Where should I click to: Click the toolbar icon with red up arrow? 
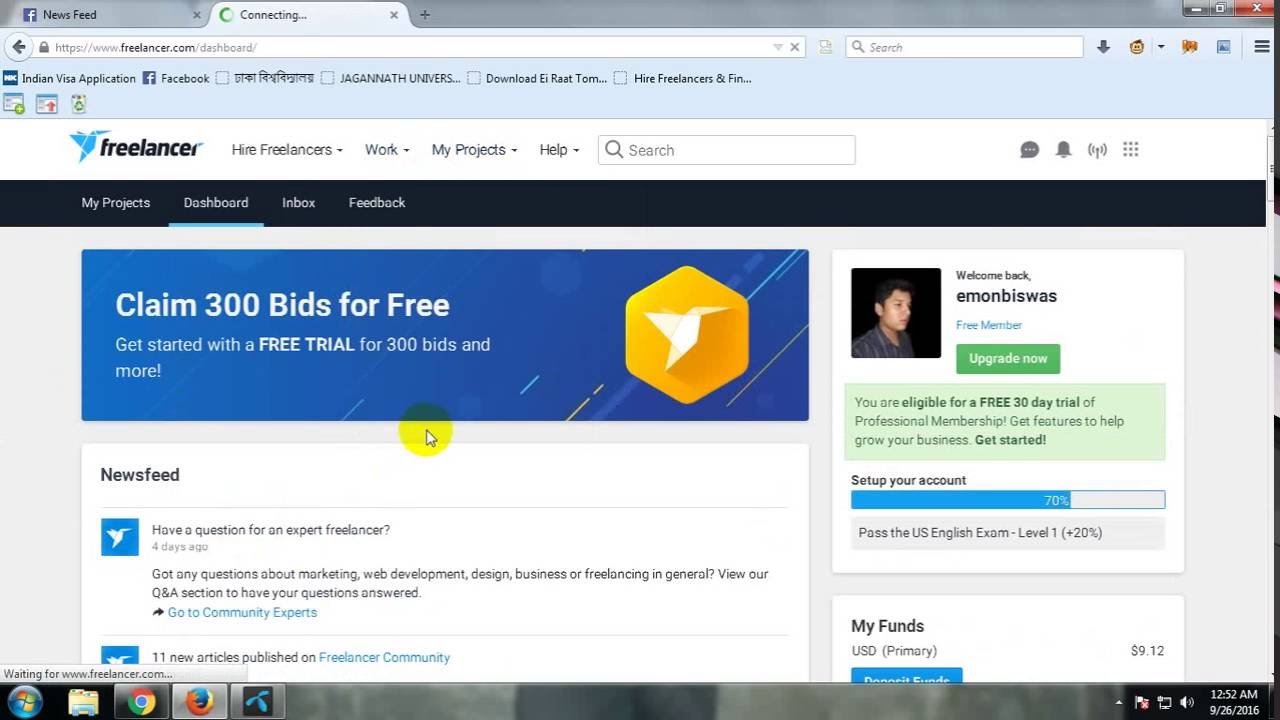click(47, 104)
